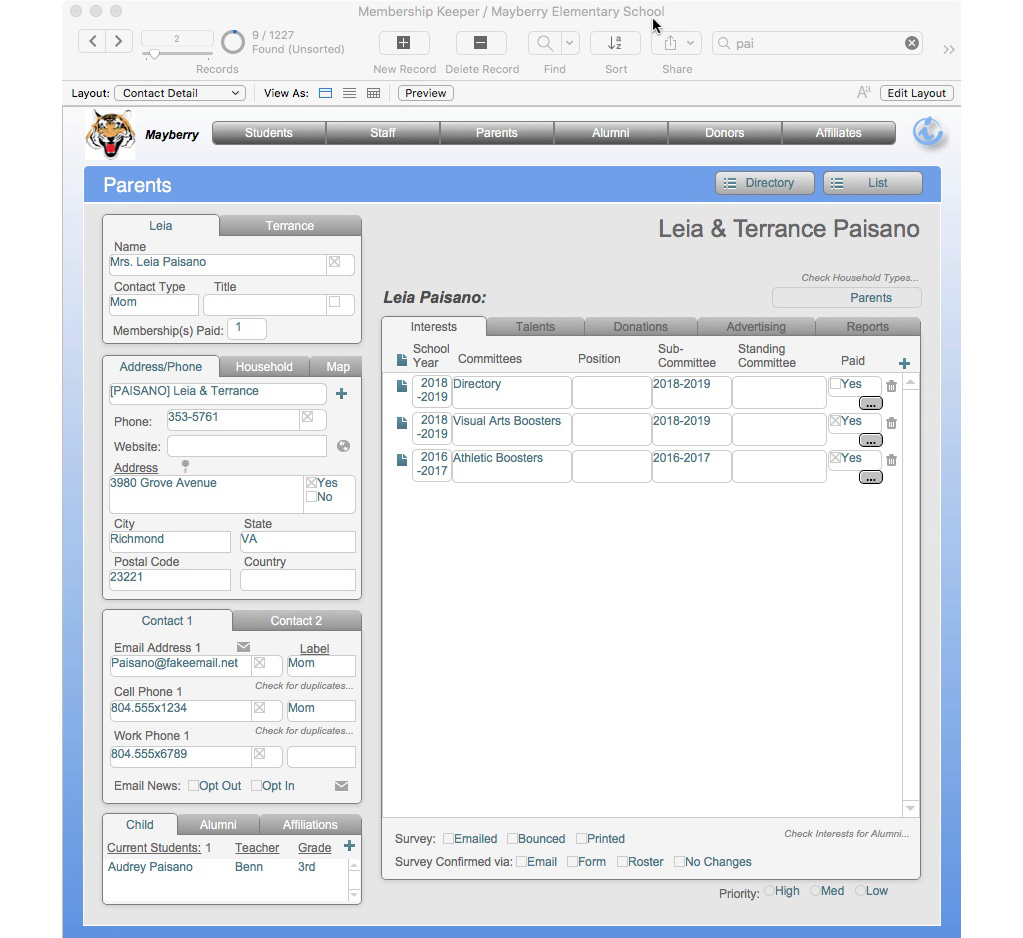Check Survey Confirmed via Roster
1023x938 pixels.
(x=622, y=862)
